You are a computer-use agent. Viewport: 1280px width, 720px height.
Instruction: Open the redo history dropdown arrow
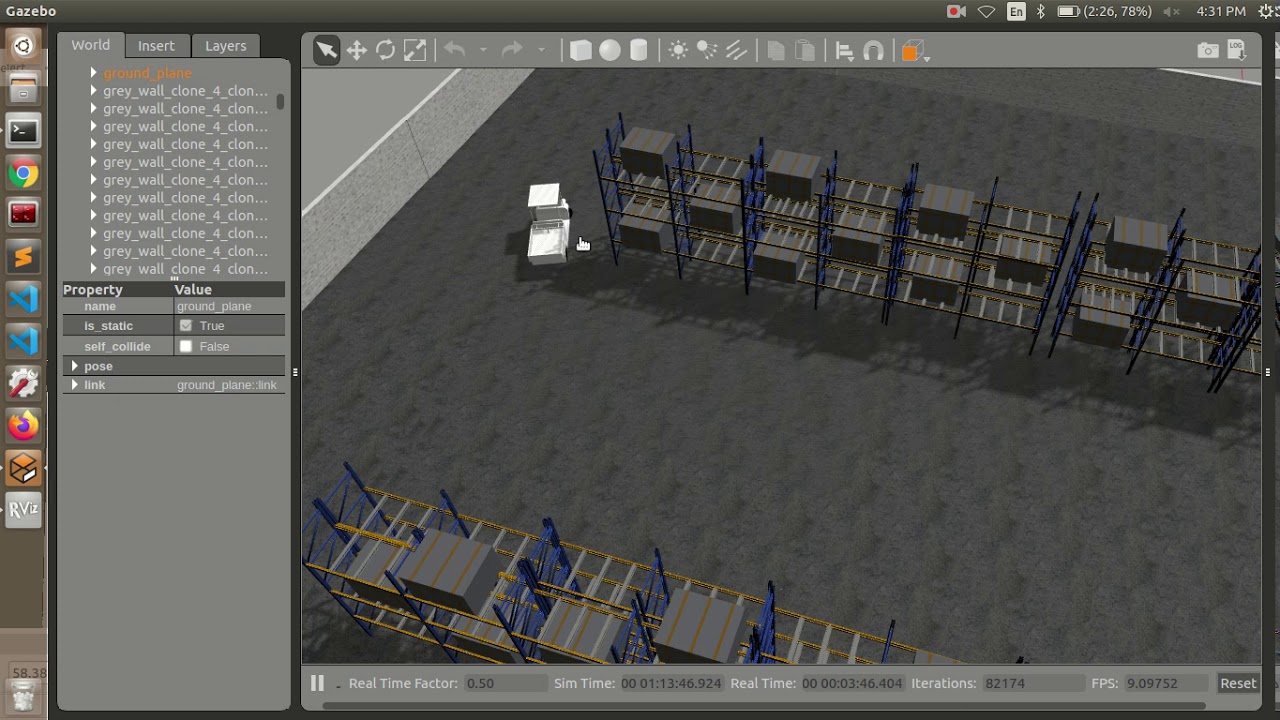[x=541, y=49]
